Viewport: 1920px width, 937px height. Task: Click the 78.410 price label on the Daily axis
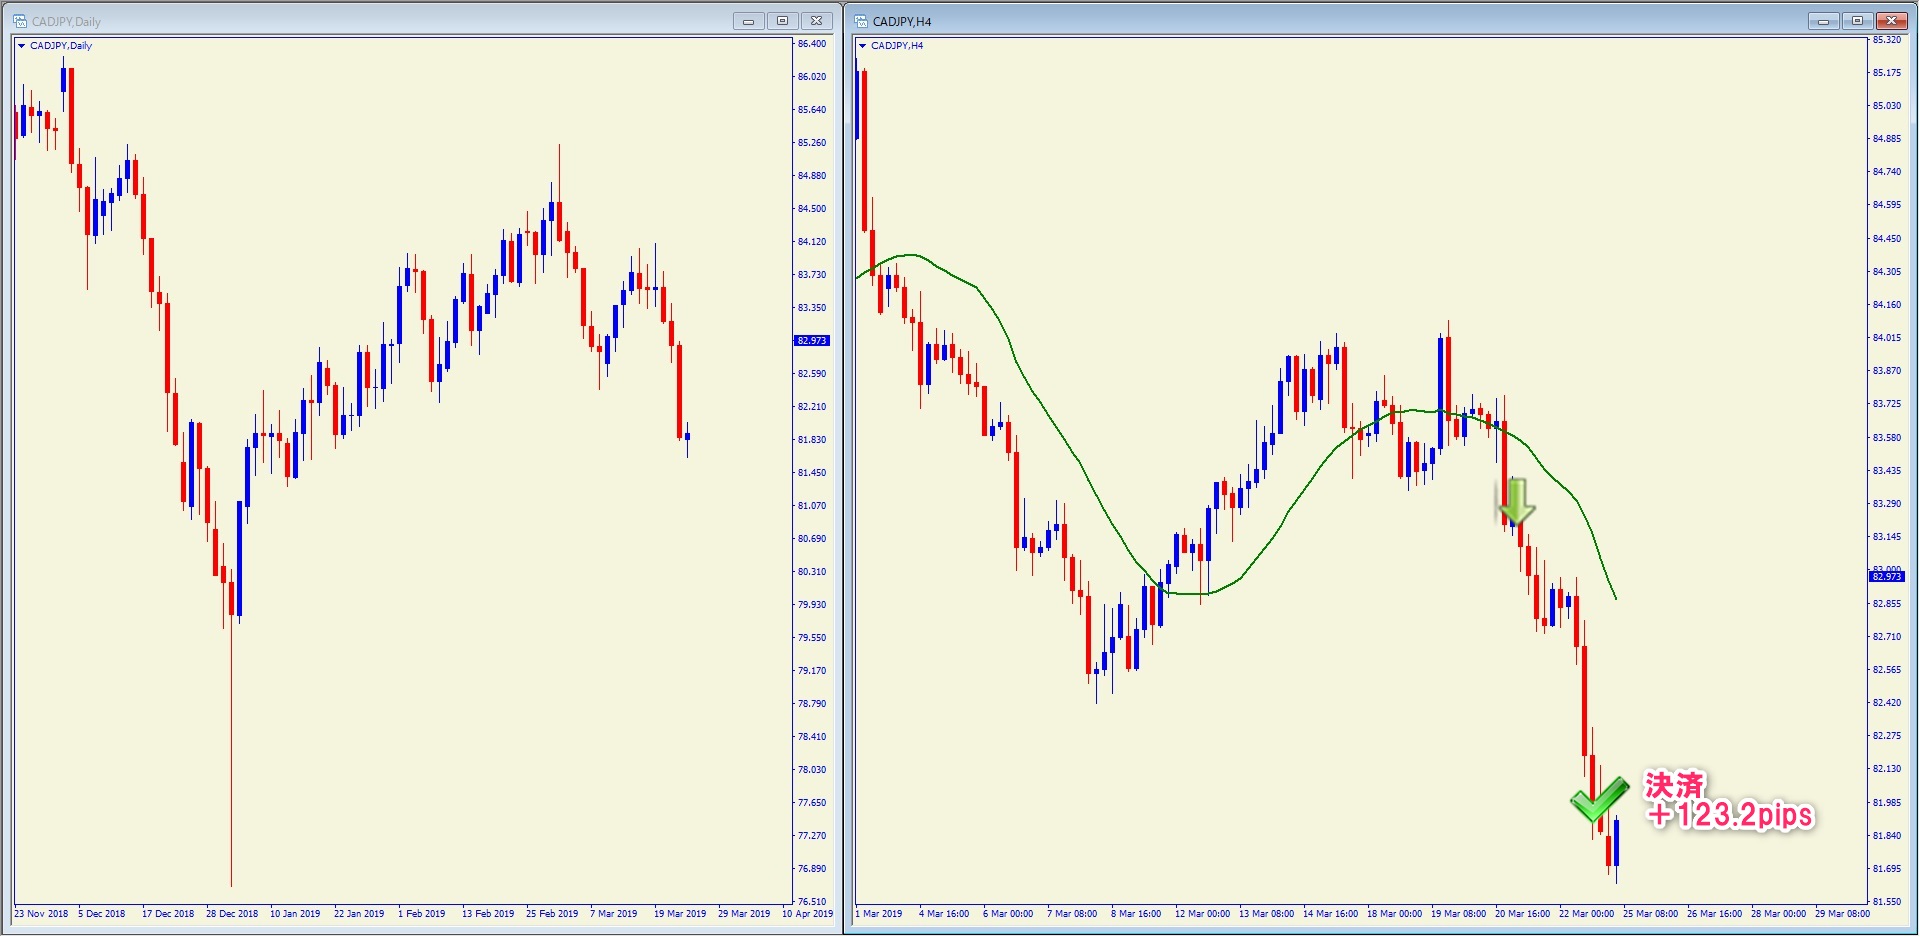point(812,737)
